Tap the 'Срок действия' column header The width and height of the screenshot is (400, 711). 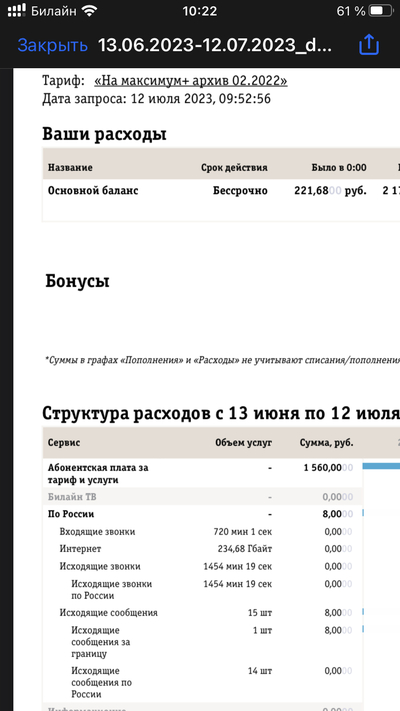pos(234,167)
